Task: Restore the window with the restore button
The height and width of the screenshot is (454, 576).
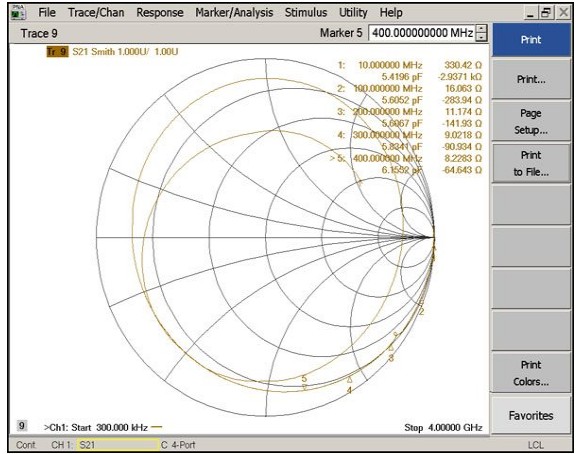Action: coord(546,13)
